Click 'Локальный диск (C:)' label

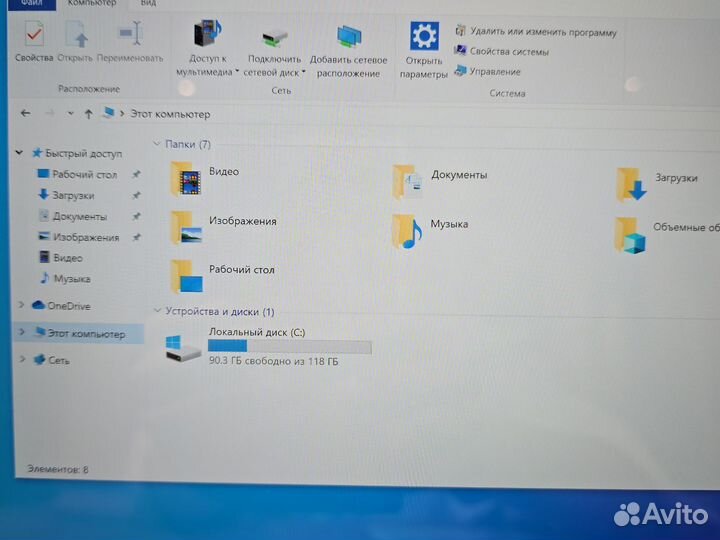coord(257,332)
